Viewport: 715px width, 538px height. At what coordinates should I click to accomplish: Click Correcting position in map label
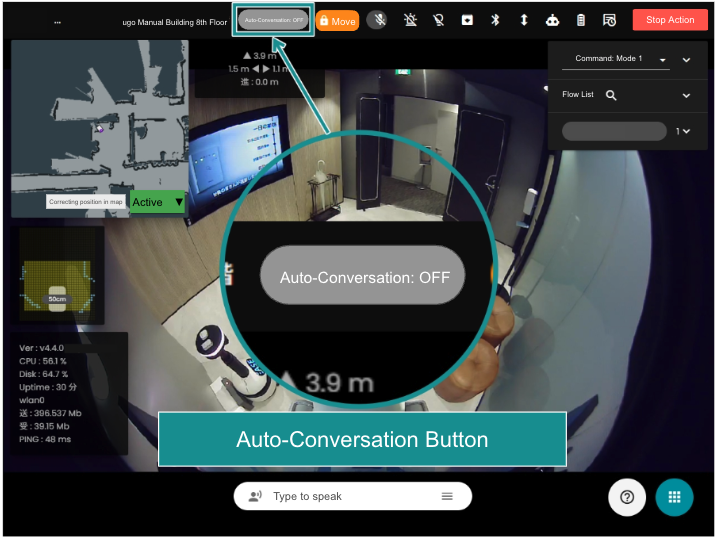(86, 202)
